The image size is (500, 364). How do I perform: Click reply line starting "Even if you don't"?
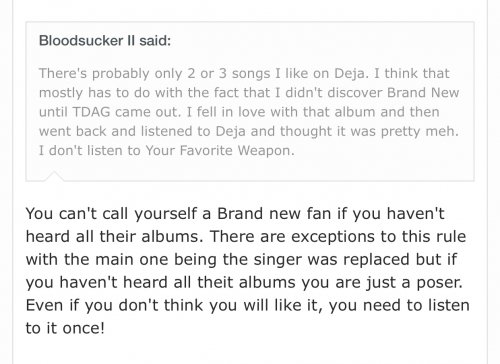(x=247, y=306)
